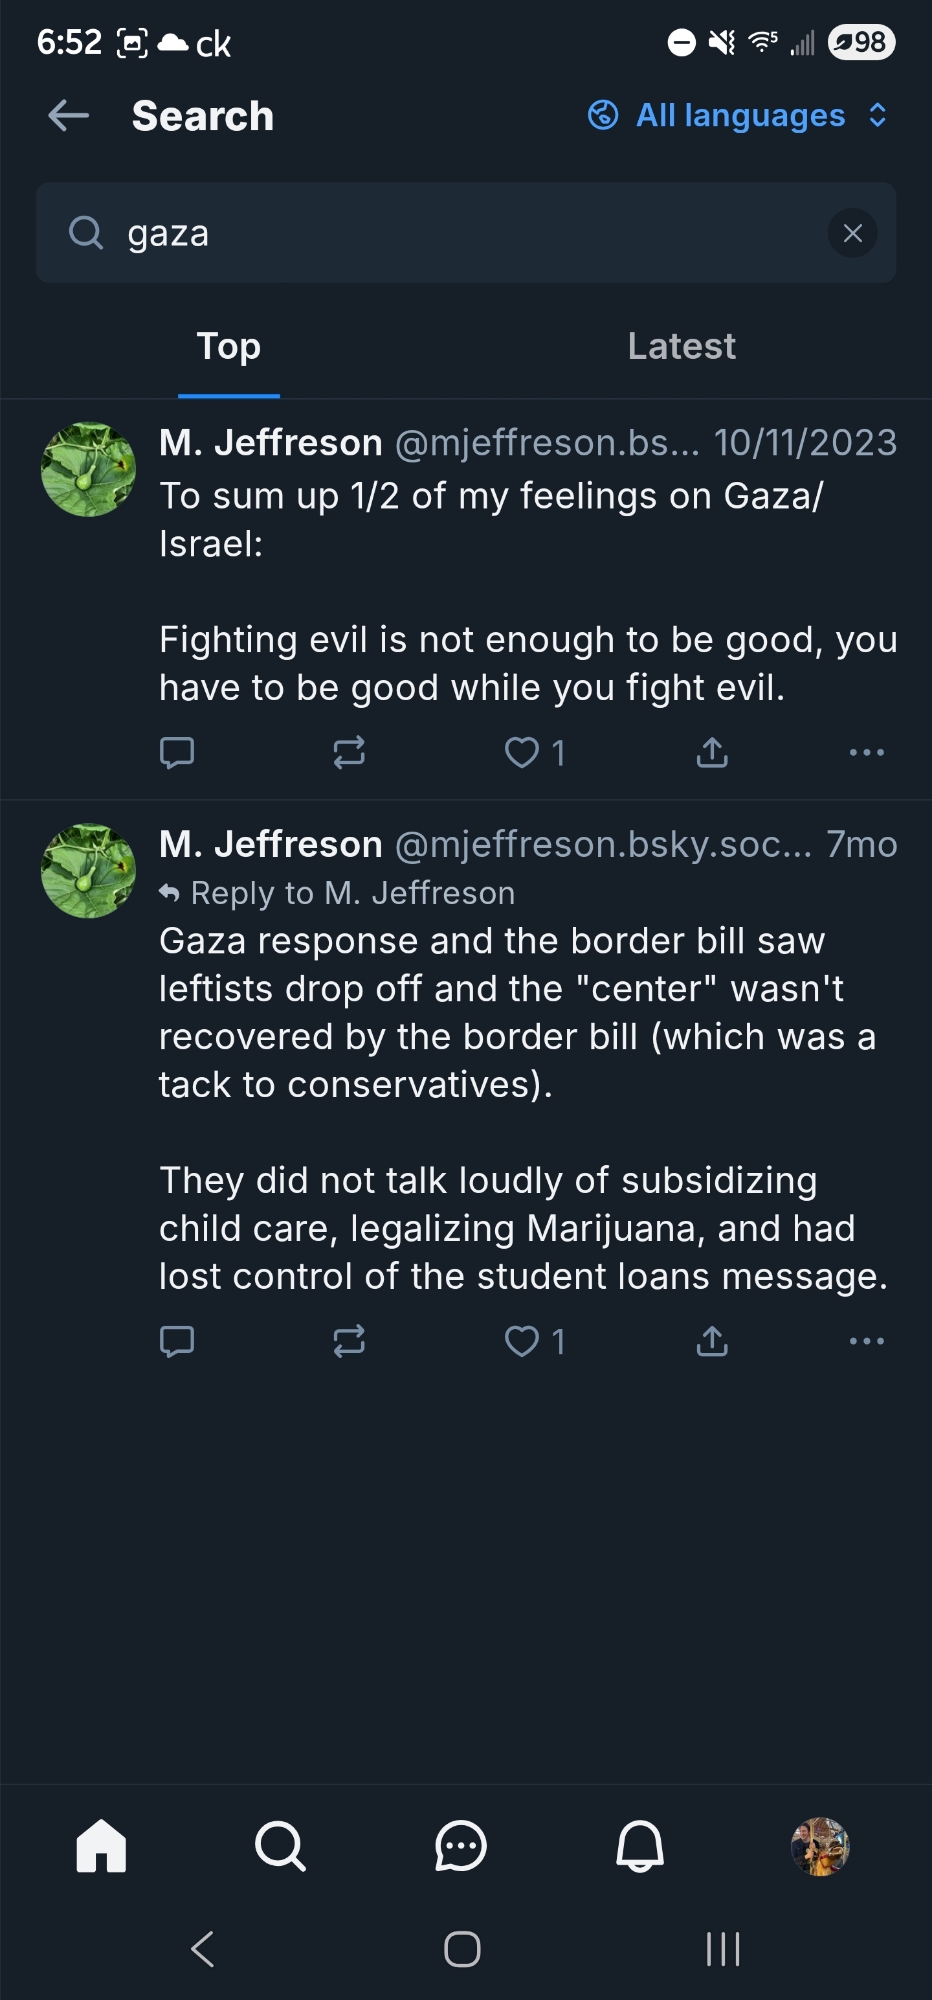
Task: Clear the gaza search query
Action: coord(852,234)
